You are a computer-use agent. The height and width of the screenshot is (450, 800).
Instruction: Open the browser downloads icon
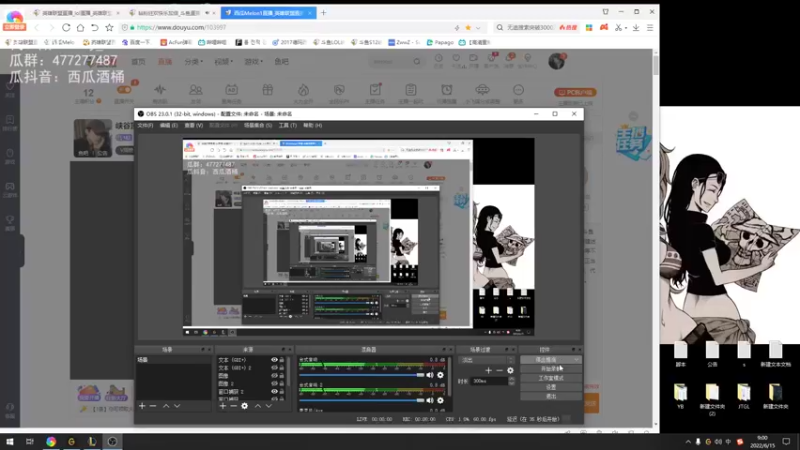pyautogui.click(x=636, y=28)
